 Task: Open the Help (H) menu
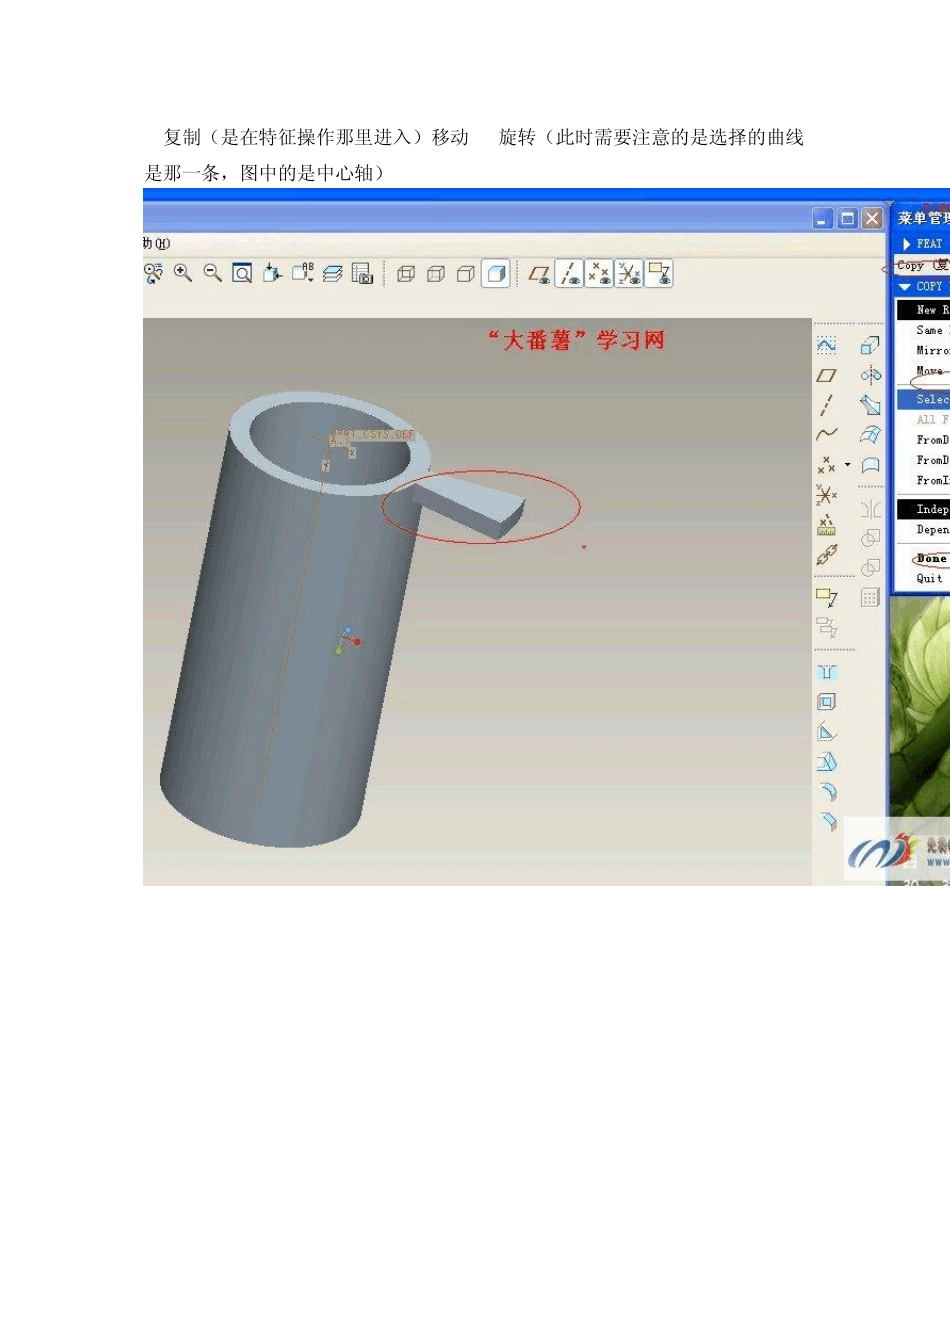(157, 243)
